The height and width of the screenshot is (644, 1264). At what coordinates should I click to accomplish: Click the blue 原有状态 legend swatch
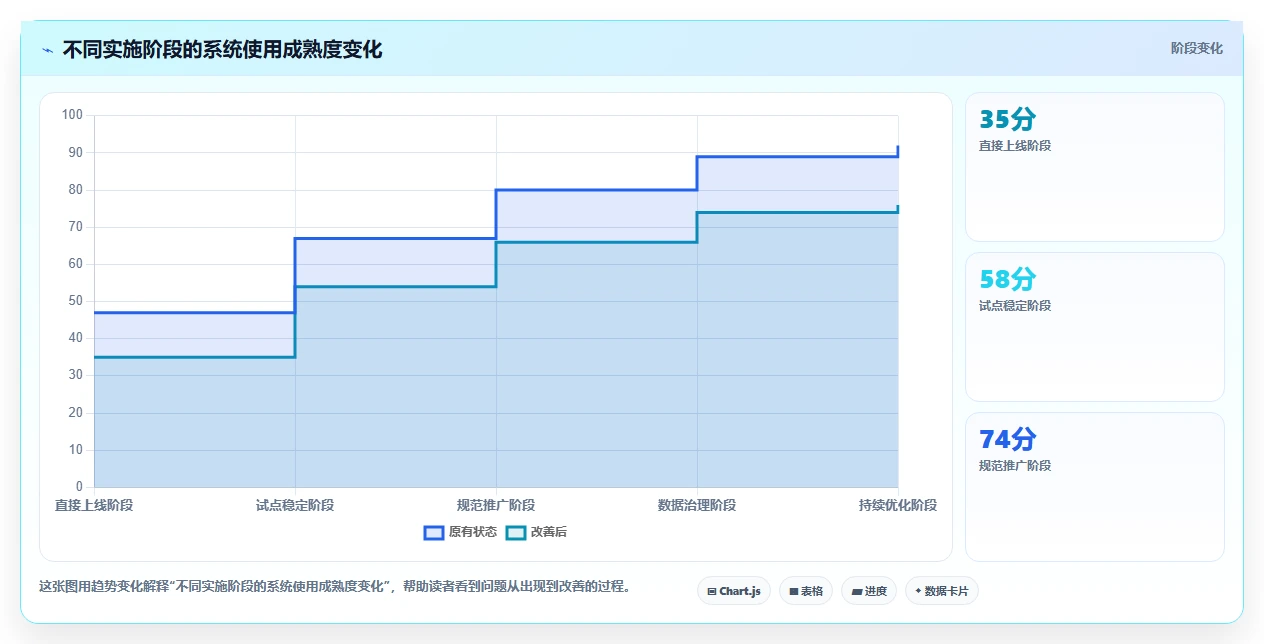(434, 532)
